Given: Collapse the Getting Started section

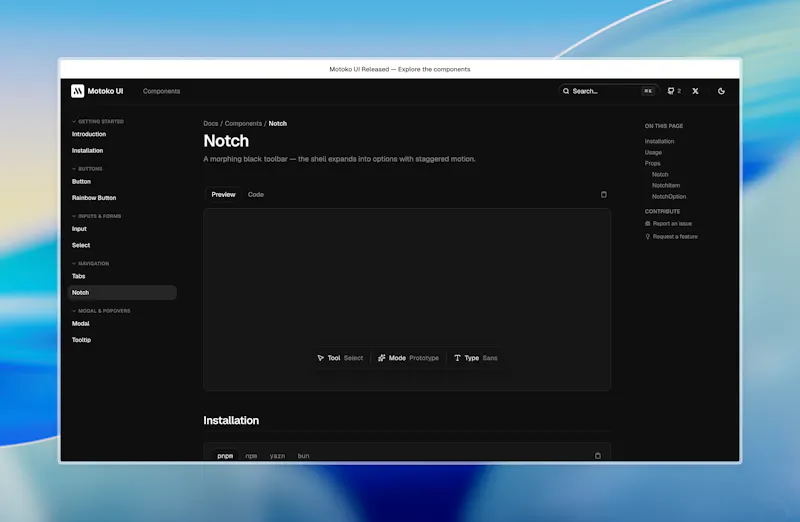Looking at the screenshot, I should point(97,121).
